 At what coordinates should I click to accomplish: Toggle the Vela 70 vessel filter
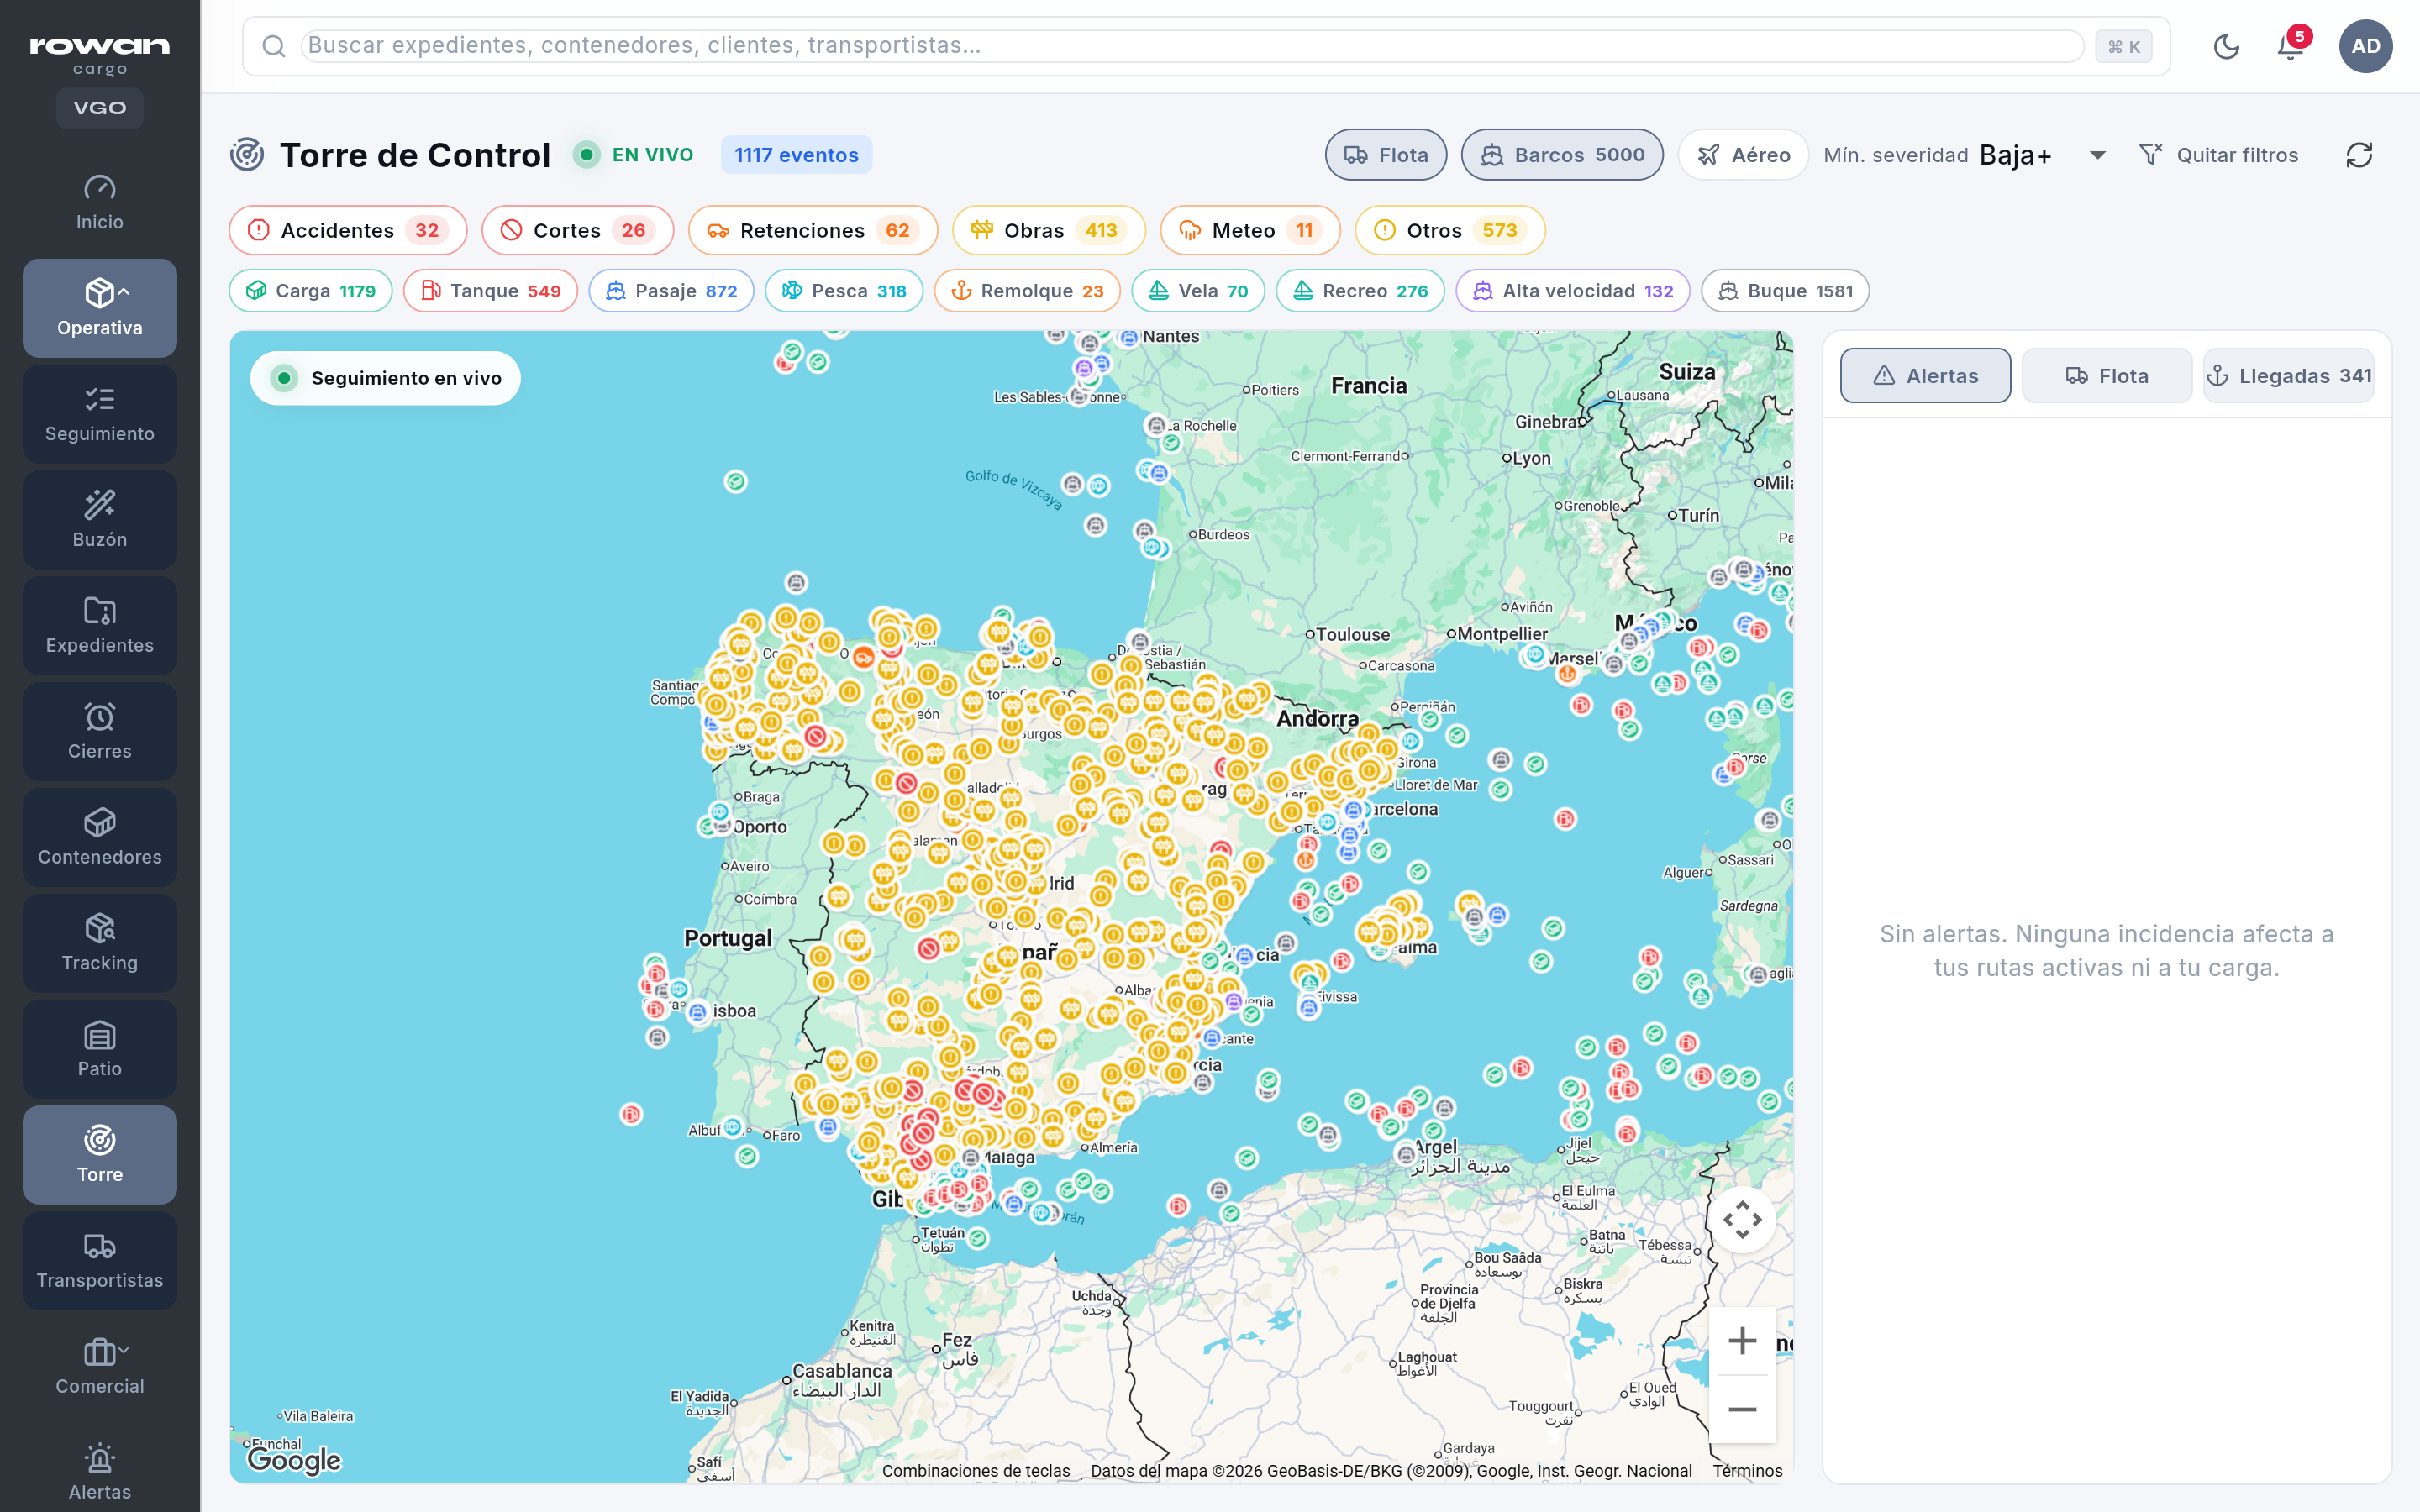(x=1198, y=291)
